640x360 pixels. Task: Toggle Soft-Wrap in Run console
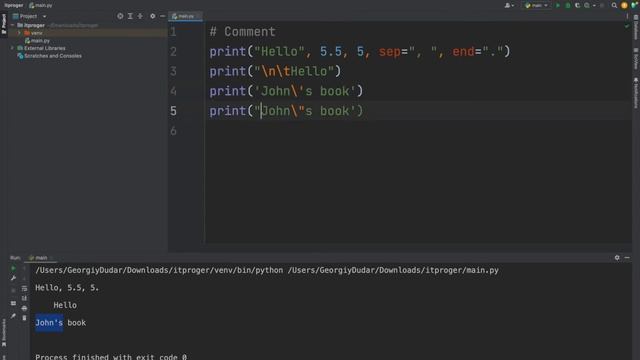[x=24, y=289]
